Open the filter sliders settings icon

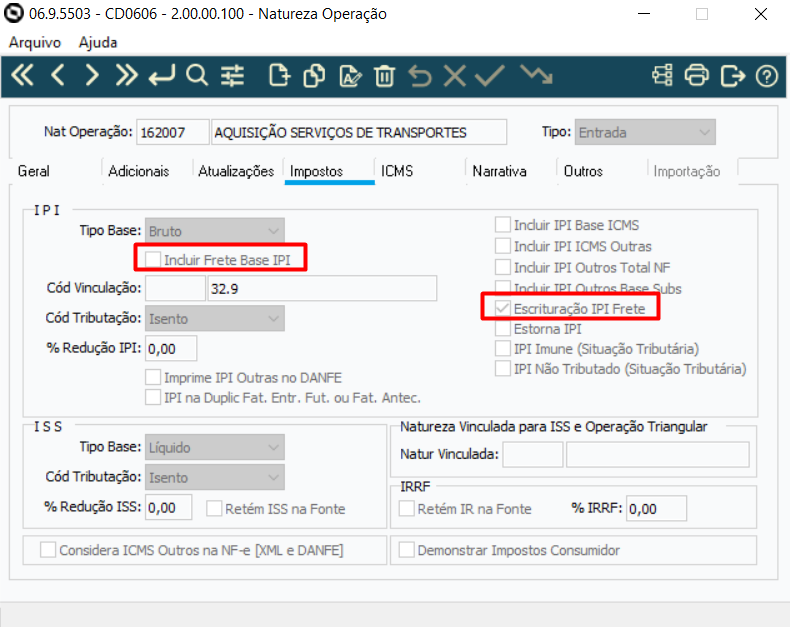coord(232,76)
